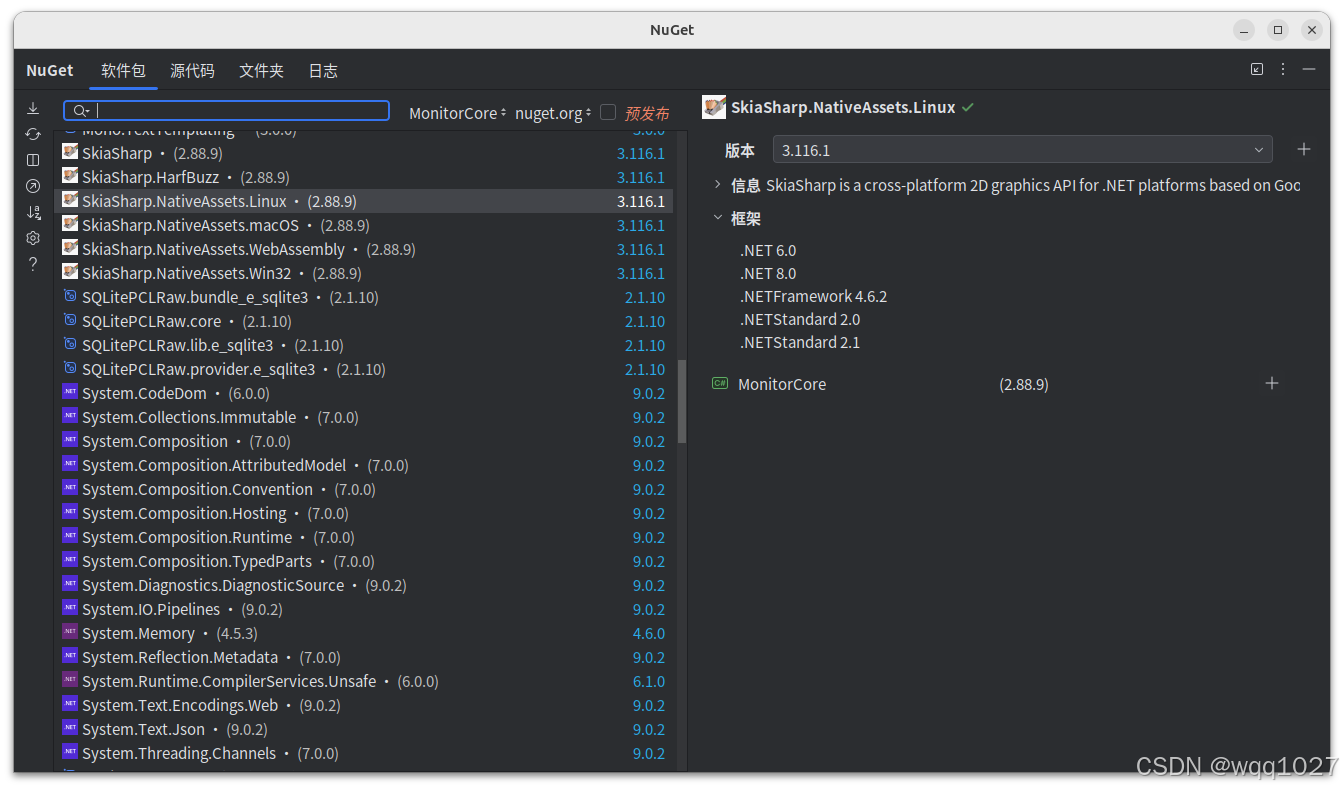Screen dimensions: 1344x789
Task: Click the plus button next to version selector
Action: pos(1304,149)
